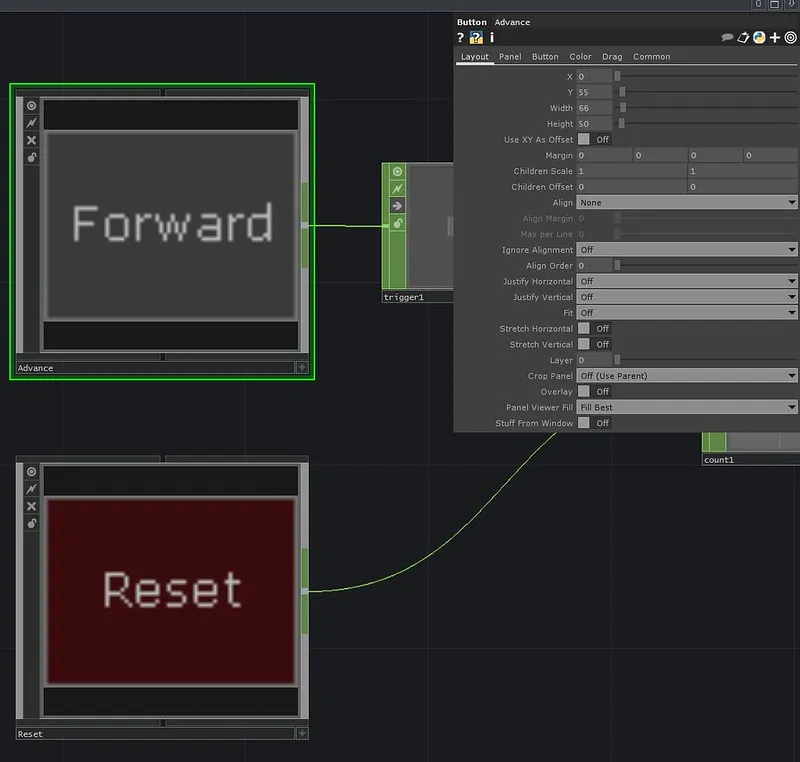Screen dimensions: 800x762
Task: Expand the Crop Panel dropdown
Action: point(687,376)
